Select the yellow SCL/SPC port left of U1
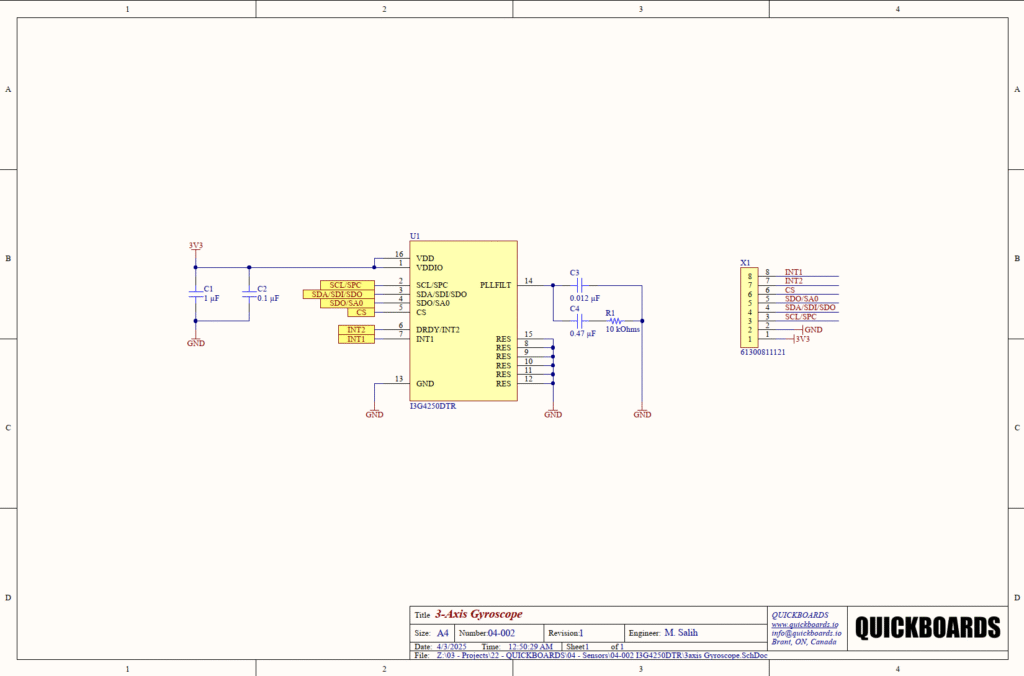The width and height of the screenshot is (1024, 676). [x=346, y=286]
